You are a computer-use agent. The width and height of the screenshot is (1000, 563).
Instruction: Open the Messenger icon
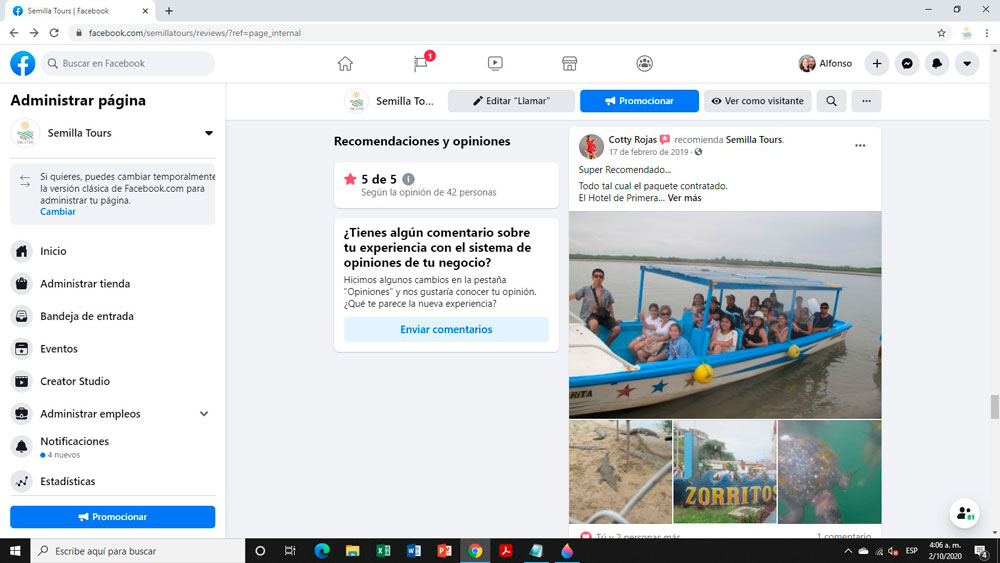click(907, 63)
